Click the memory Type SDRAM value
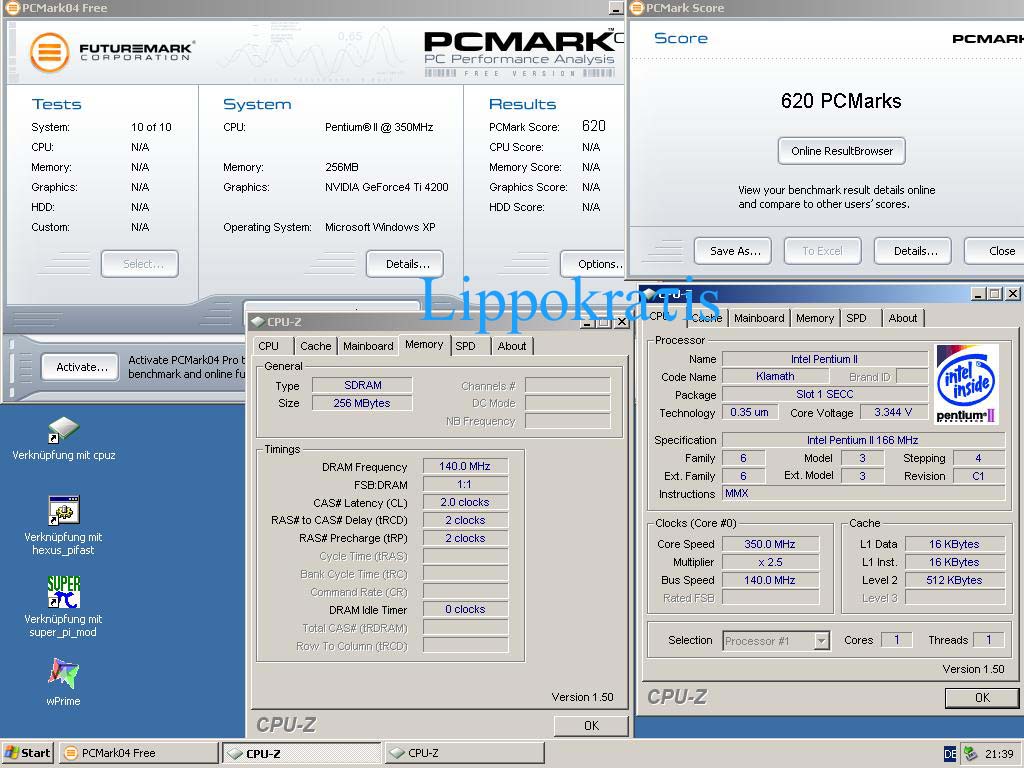Viewport: 1024px width, 768px height. pos(362,385)
